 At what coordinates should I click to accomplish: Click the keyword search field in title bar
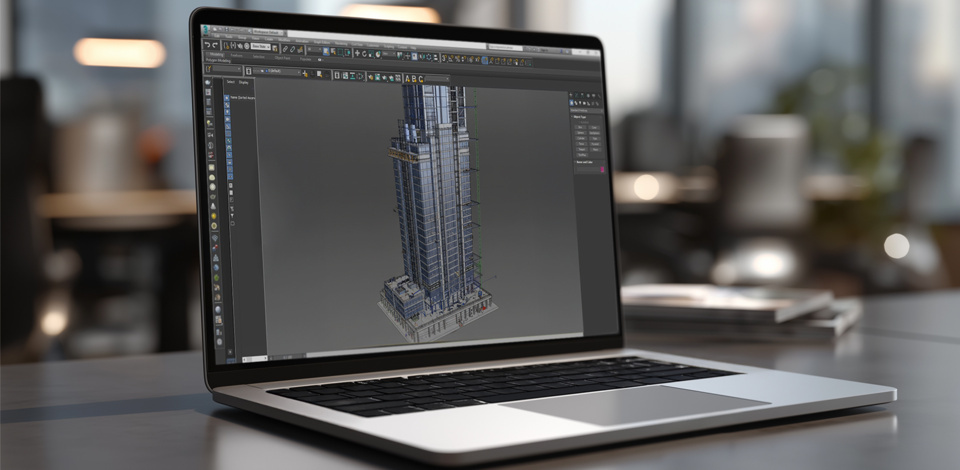[506, 48]
